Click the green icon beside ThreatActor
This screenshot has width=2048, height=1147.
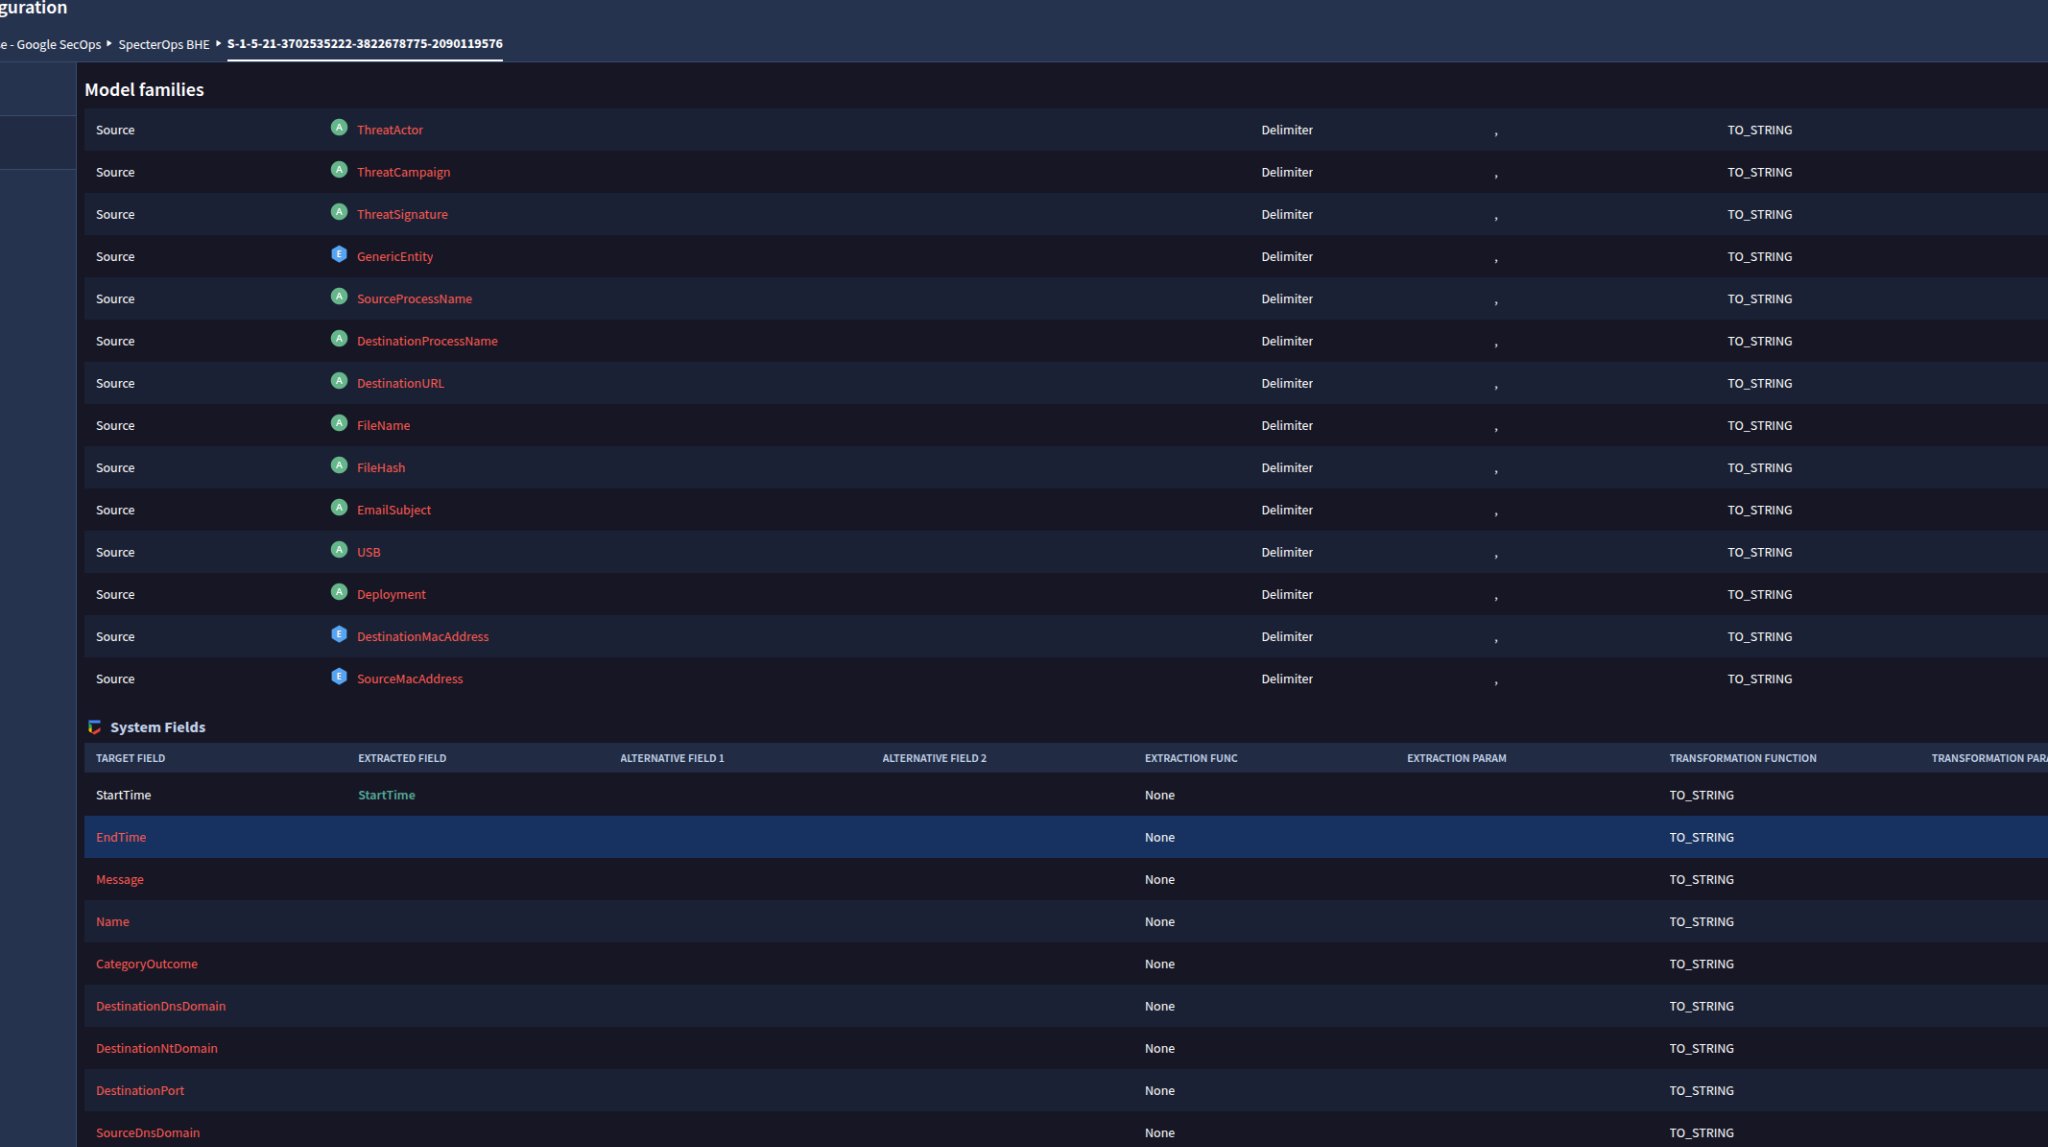tap(339, 128)
